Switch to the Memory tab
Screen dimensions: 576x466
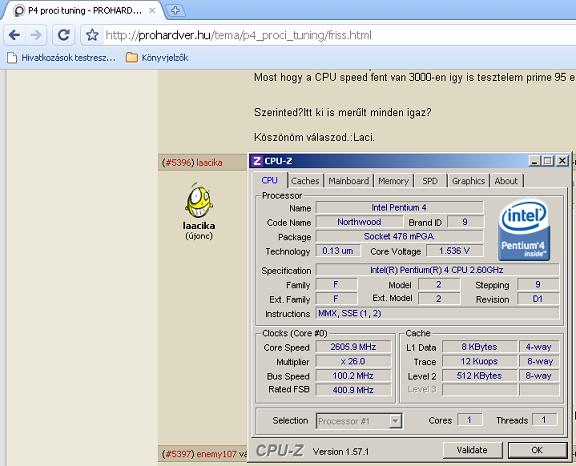(393, 181)
